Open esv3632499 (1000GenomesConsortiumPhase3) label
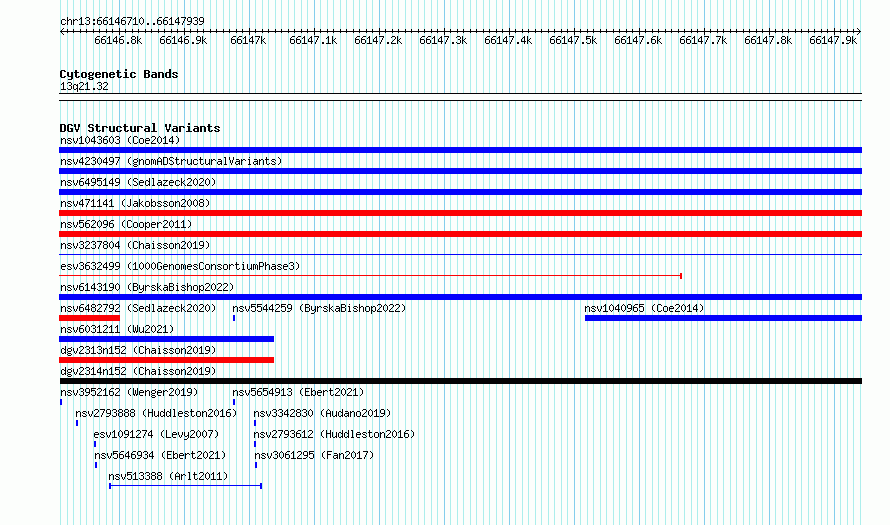Viewport: 890px width, 525px height. pos(180,266)
